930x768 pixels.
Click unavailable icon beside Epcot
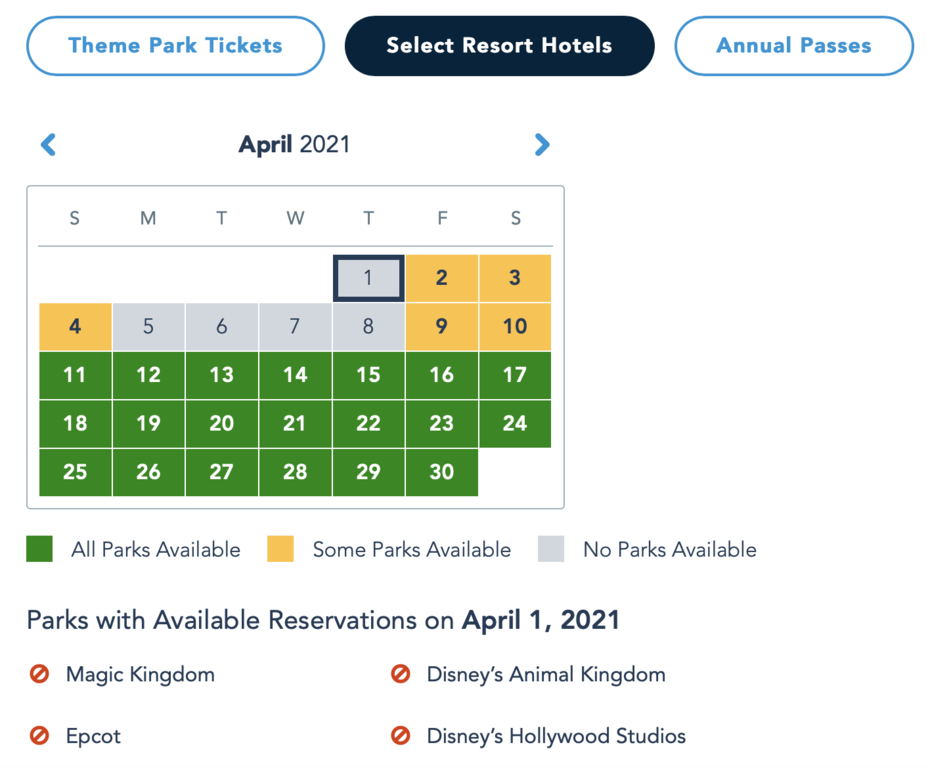pos(40,737)
